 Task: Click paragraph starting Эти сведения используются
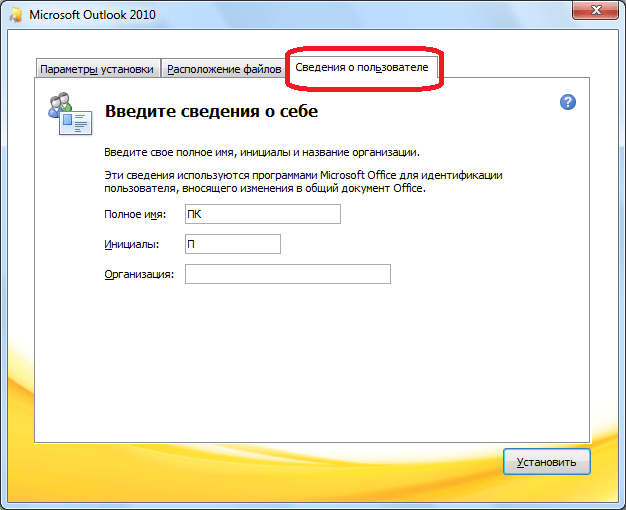pyautogui.click(x=303, y=182)
